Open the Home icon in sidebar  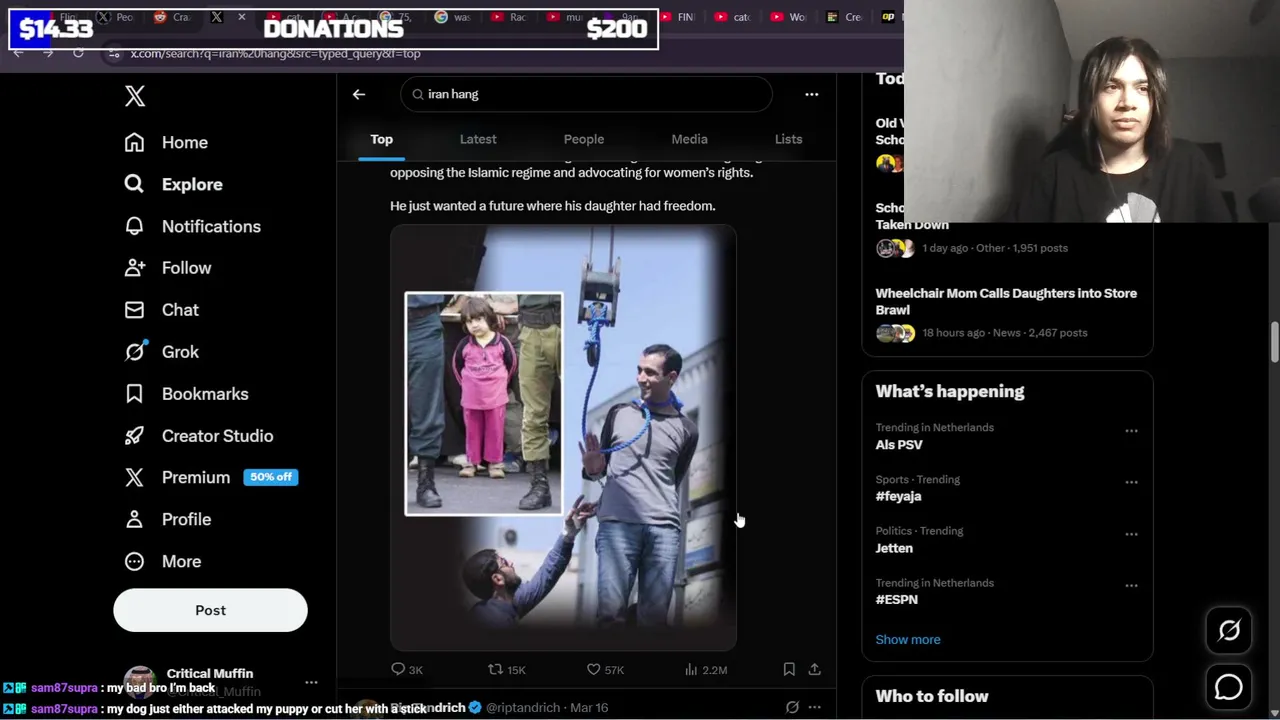click(x=134, y=142)
